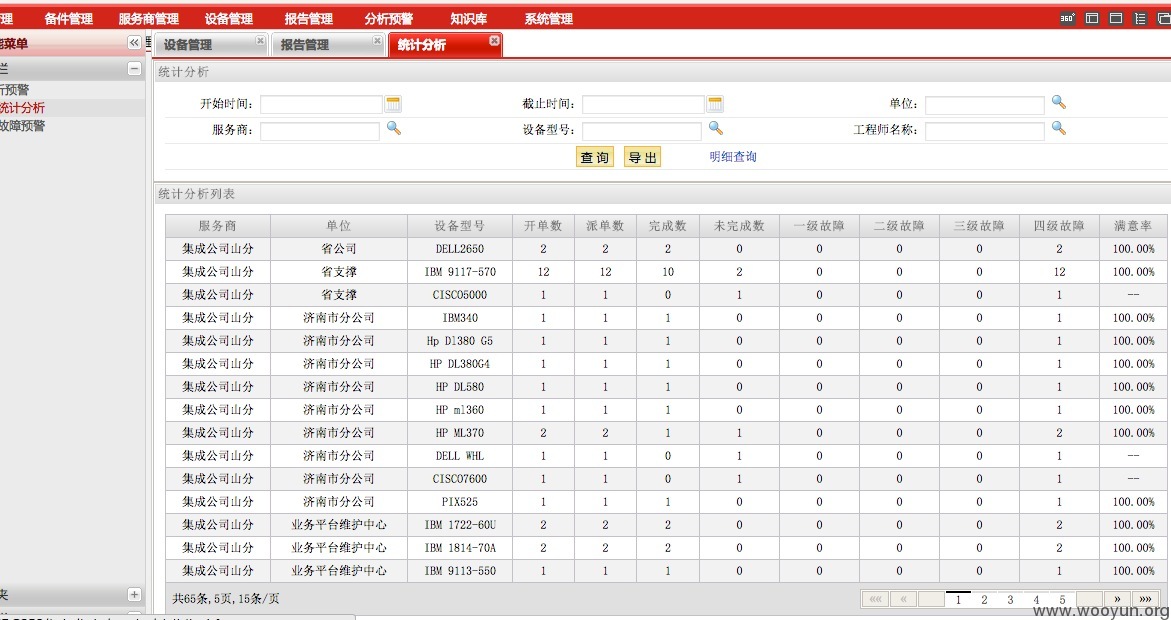Image resolution: width=1171 pixels, height=620 pixels.
Task: Click the magnifier icon beside 单位 field
Action: click(x=1058, y=102)
